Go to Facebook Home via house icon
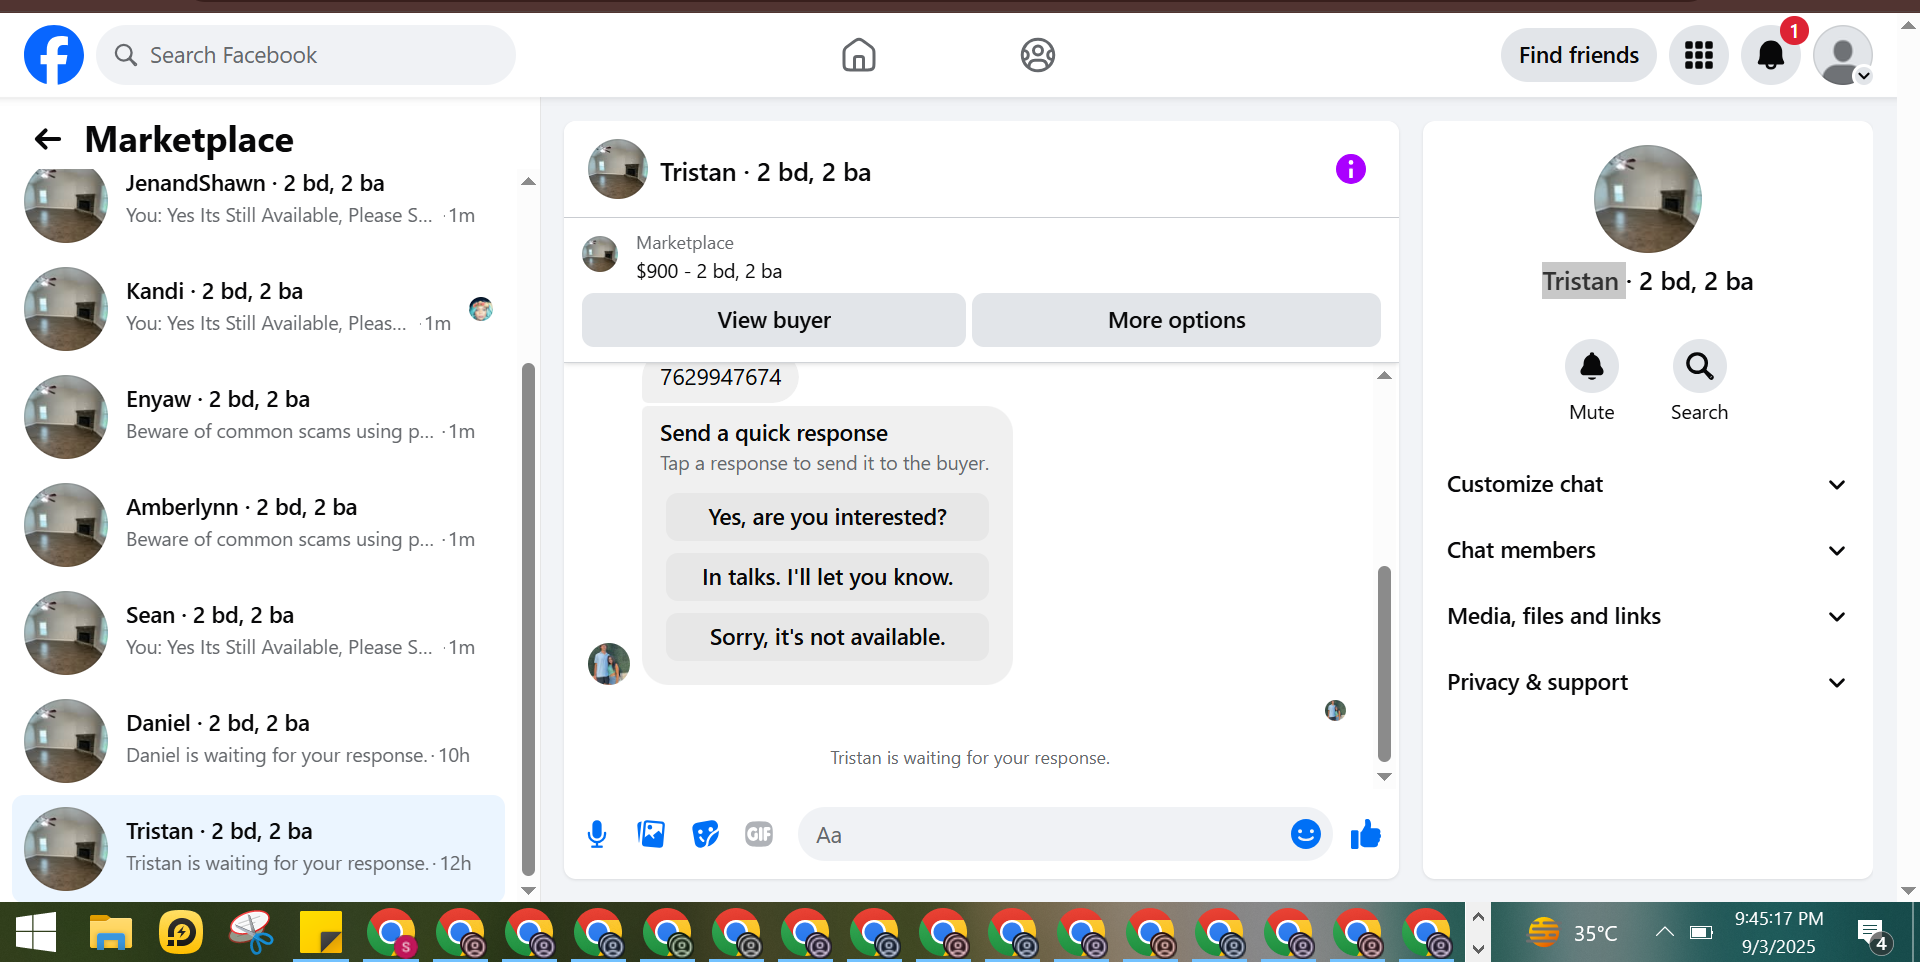This screenshot has height=962, width=1920. 859,55
